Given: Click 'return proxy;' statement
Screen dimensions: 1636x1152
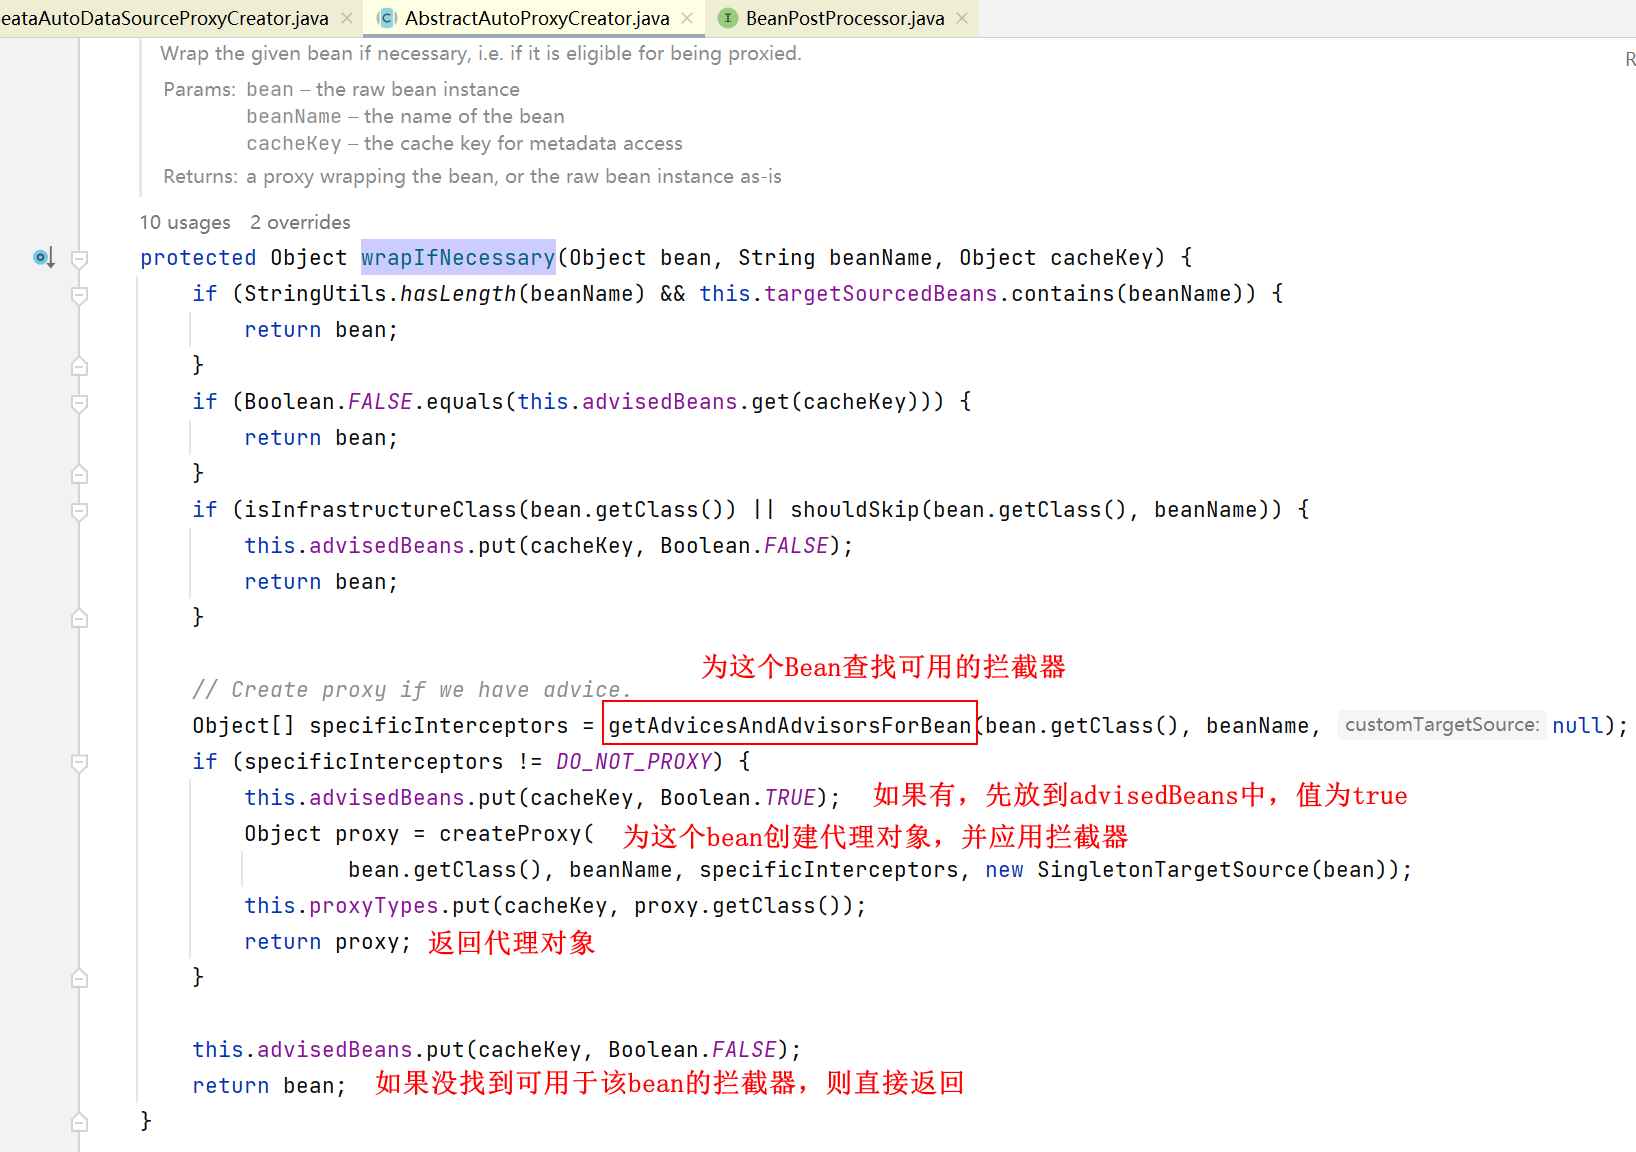Looking at the screenshot, I should 328,942.
